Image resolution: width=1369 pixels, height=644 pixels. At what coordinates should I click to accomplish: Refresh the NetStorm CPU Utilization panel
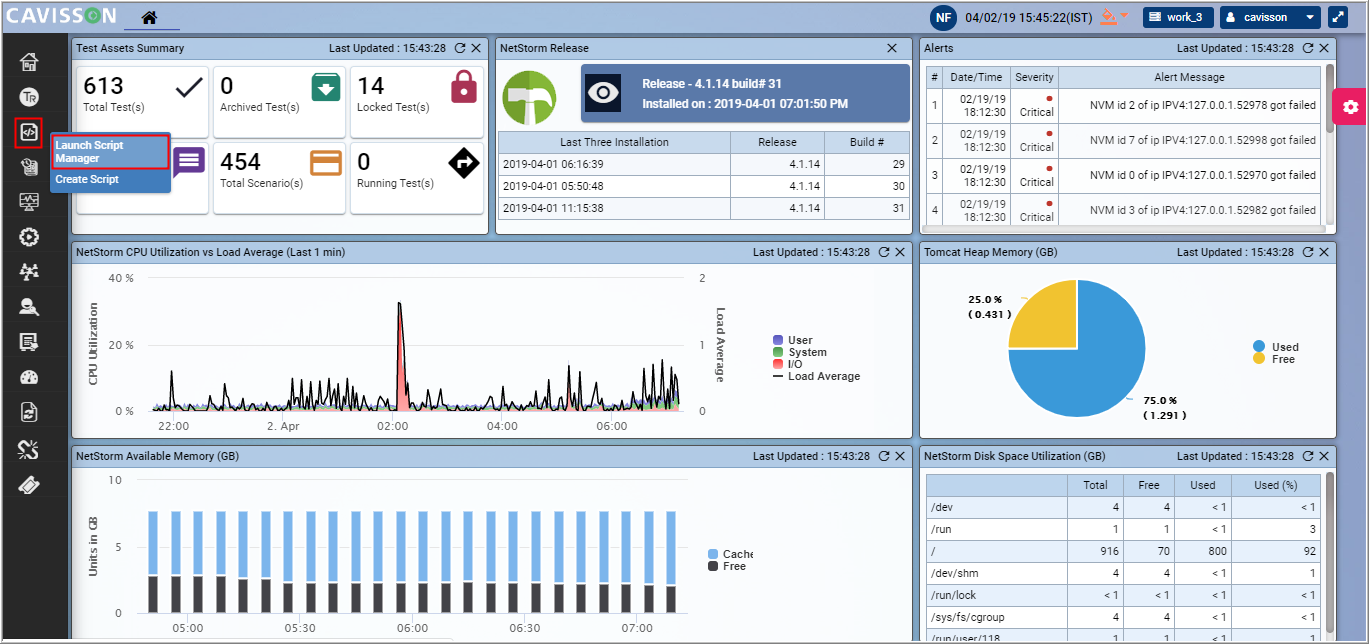(x=884, y=252)
